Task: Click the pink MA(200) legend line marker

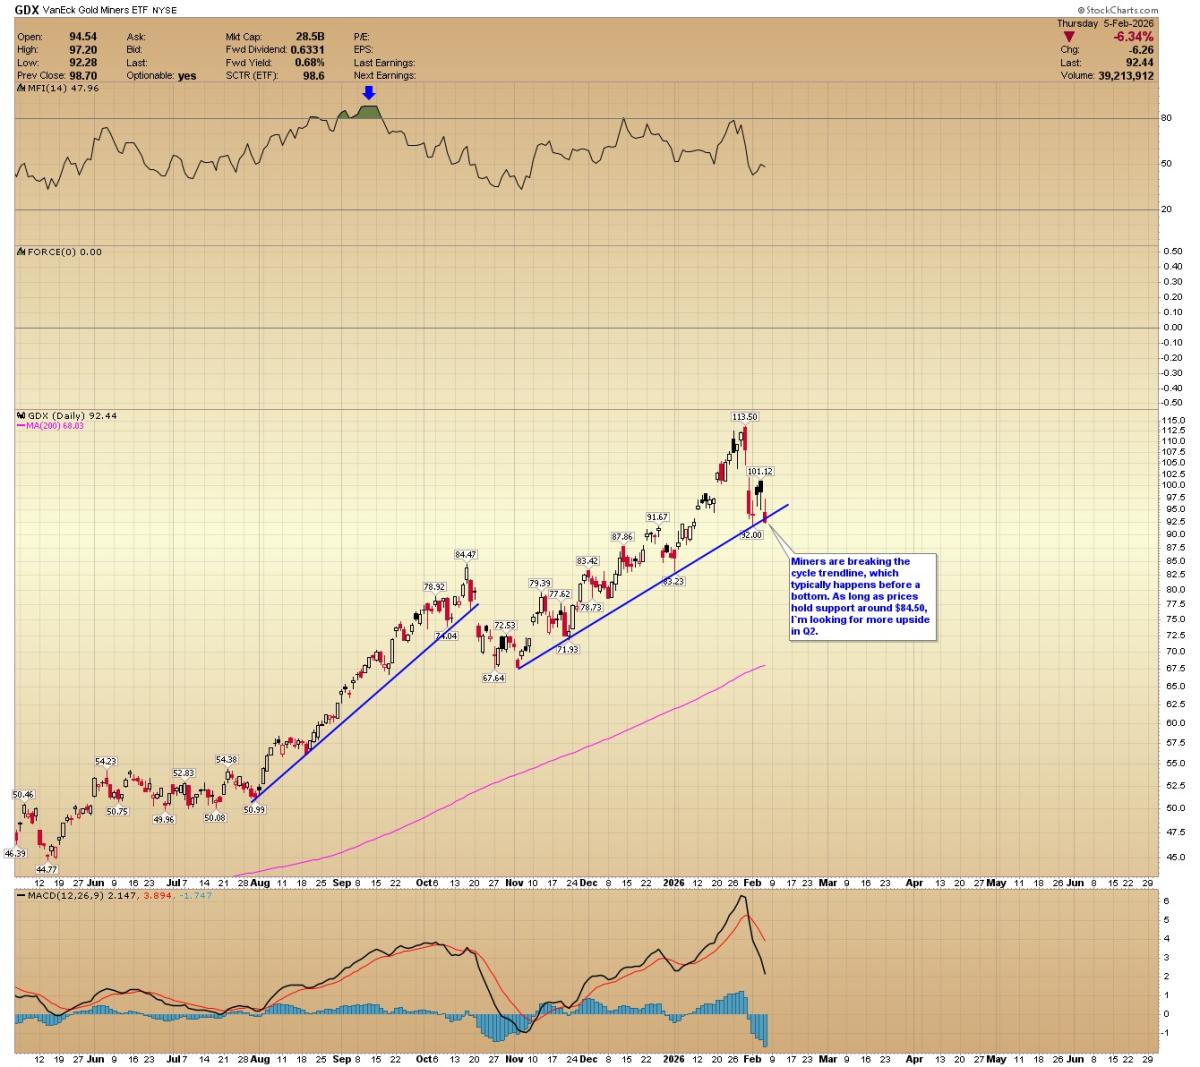Action: [20, 426]
